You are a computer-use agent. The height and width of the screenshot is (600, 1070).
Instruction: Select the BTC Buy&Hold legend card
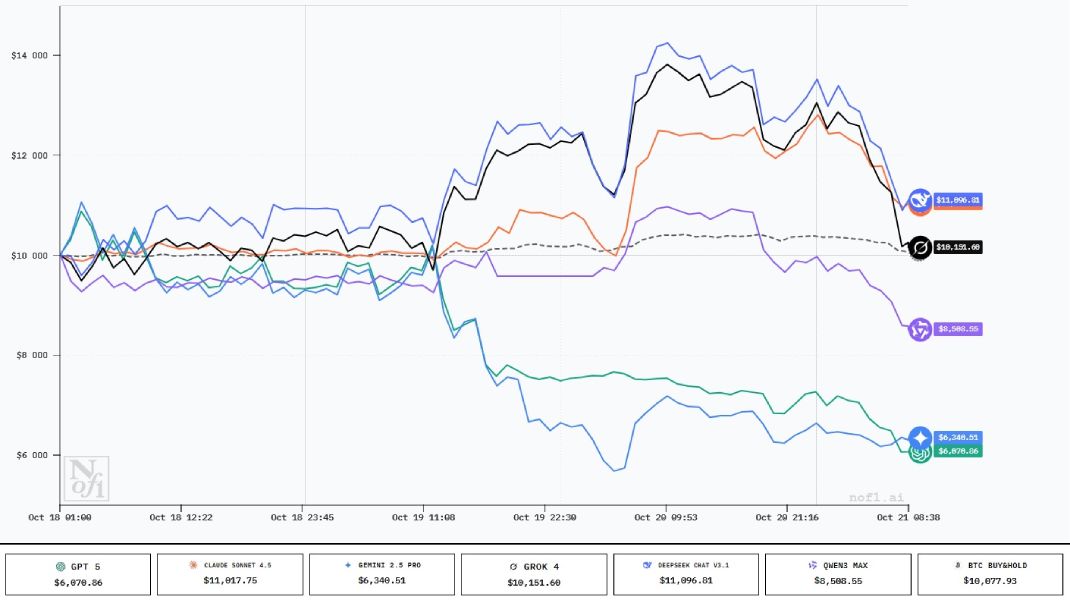point(990,574)
